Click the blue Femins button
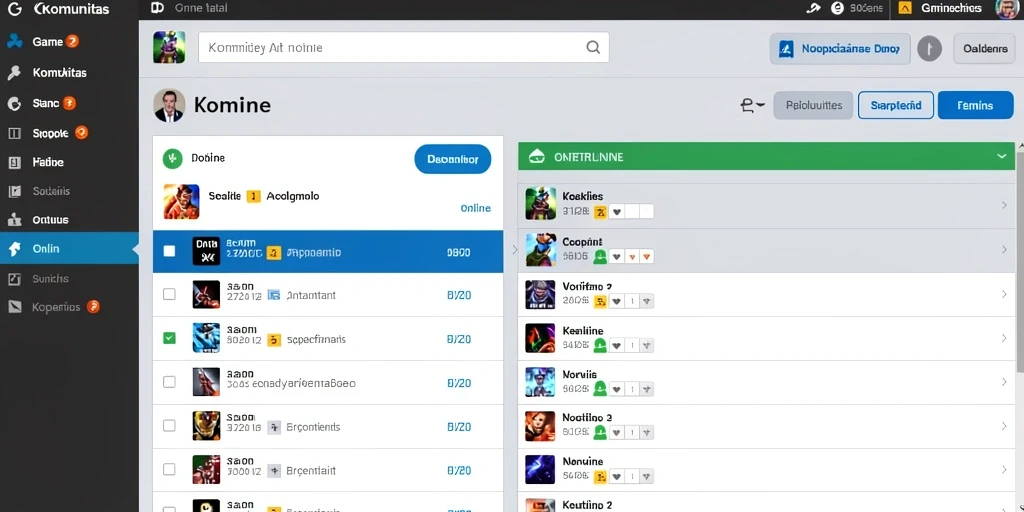This screenshot has height=512, width=1024. (x=975, y=105)
